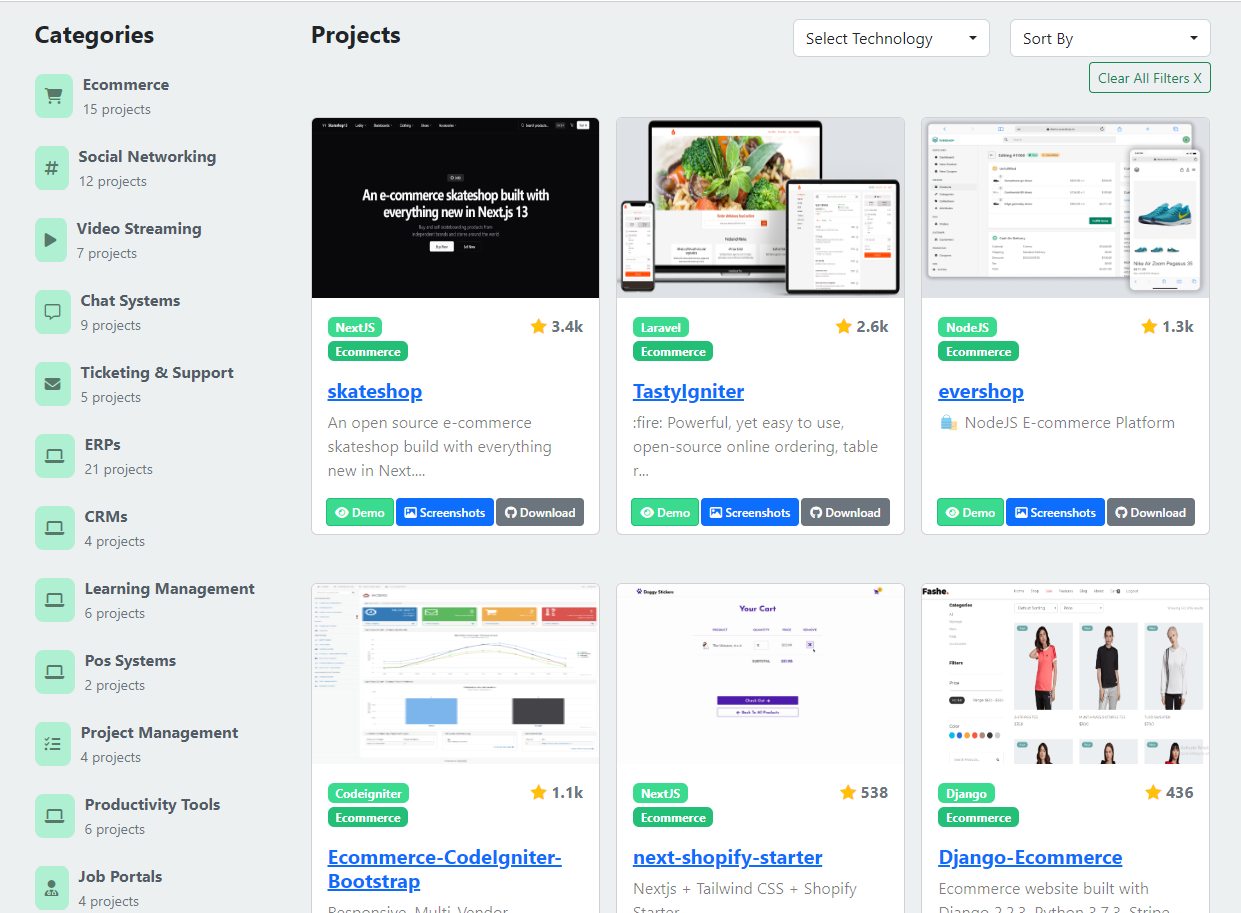Viewport: 1241px width, 913px height.
Task: Click the '15 projects' text under Ecommerce
Action: (117, 109)
